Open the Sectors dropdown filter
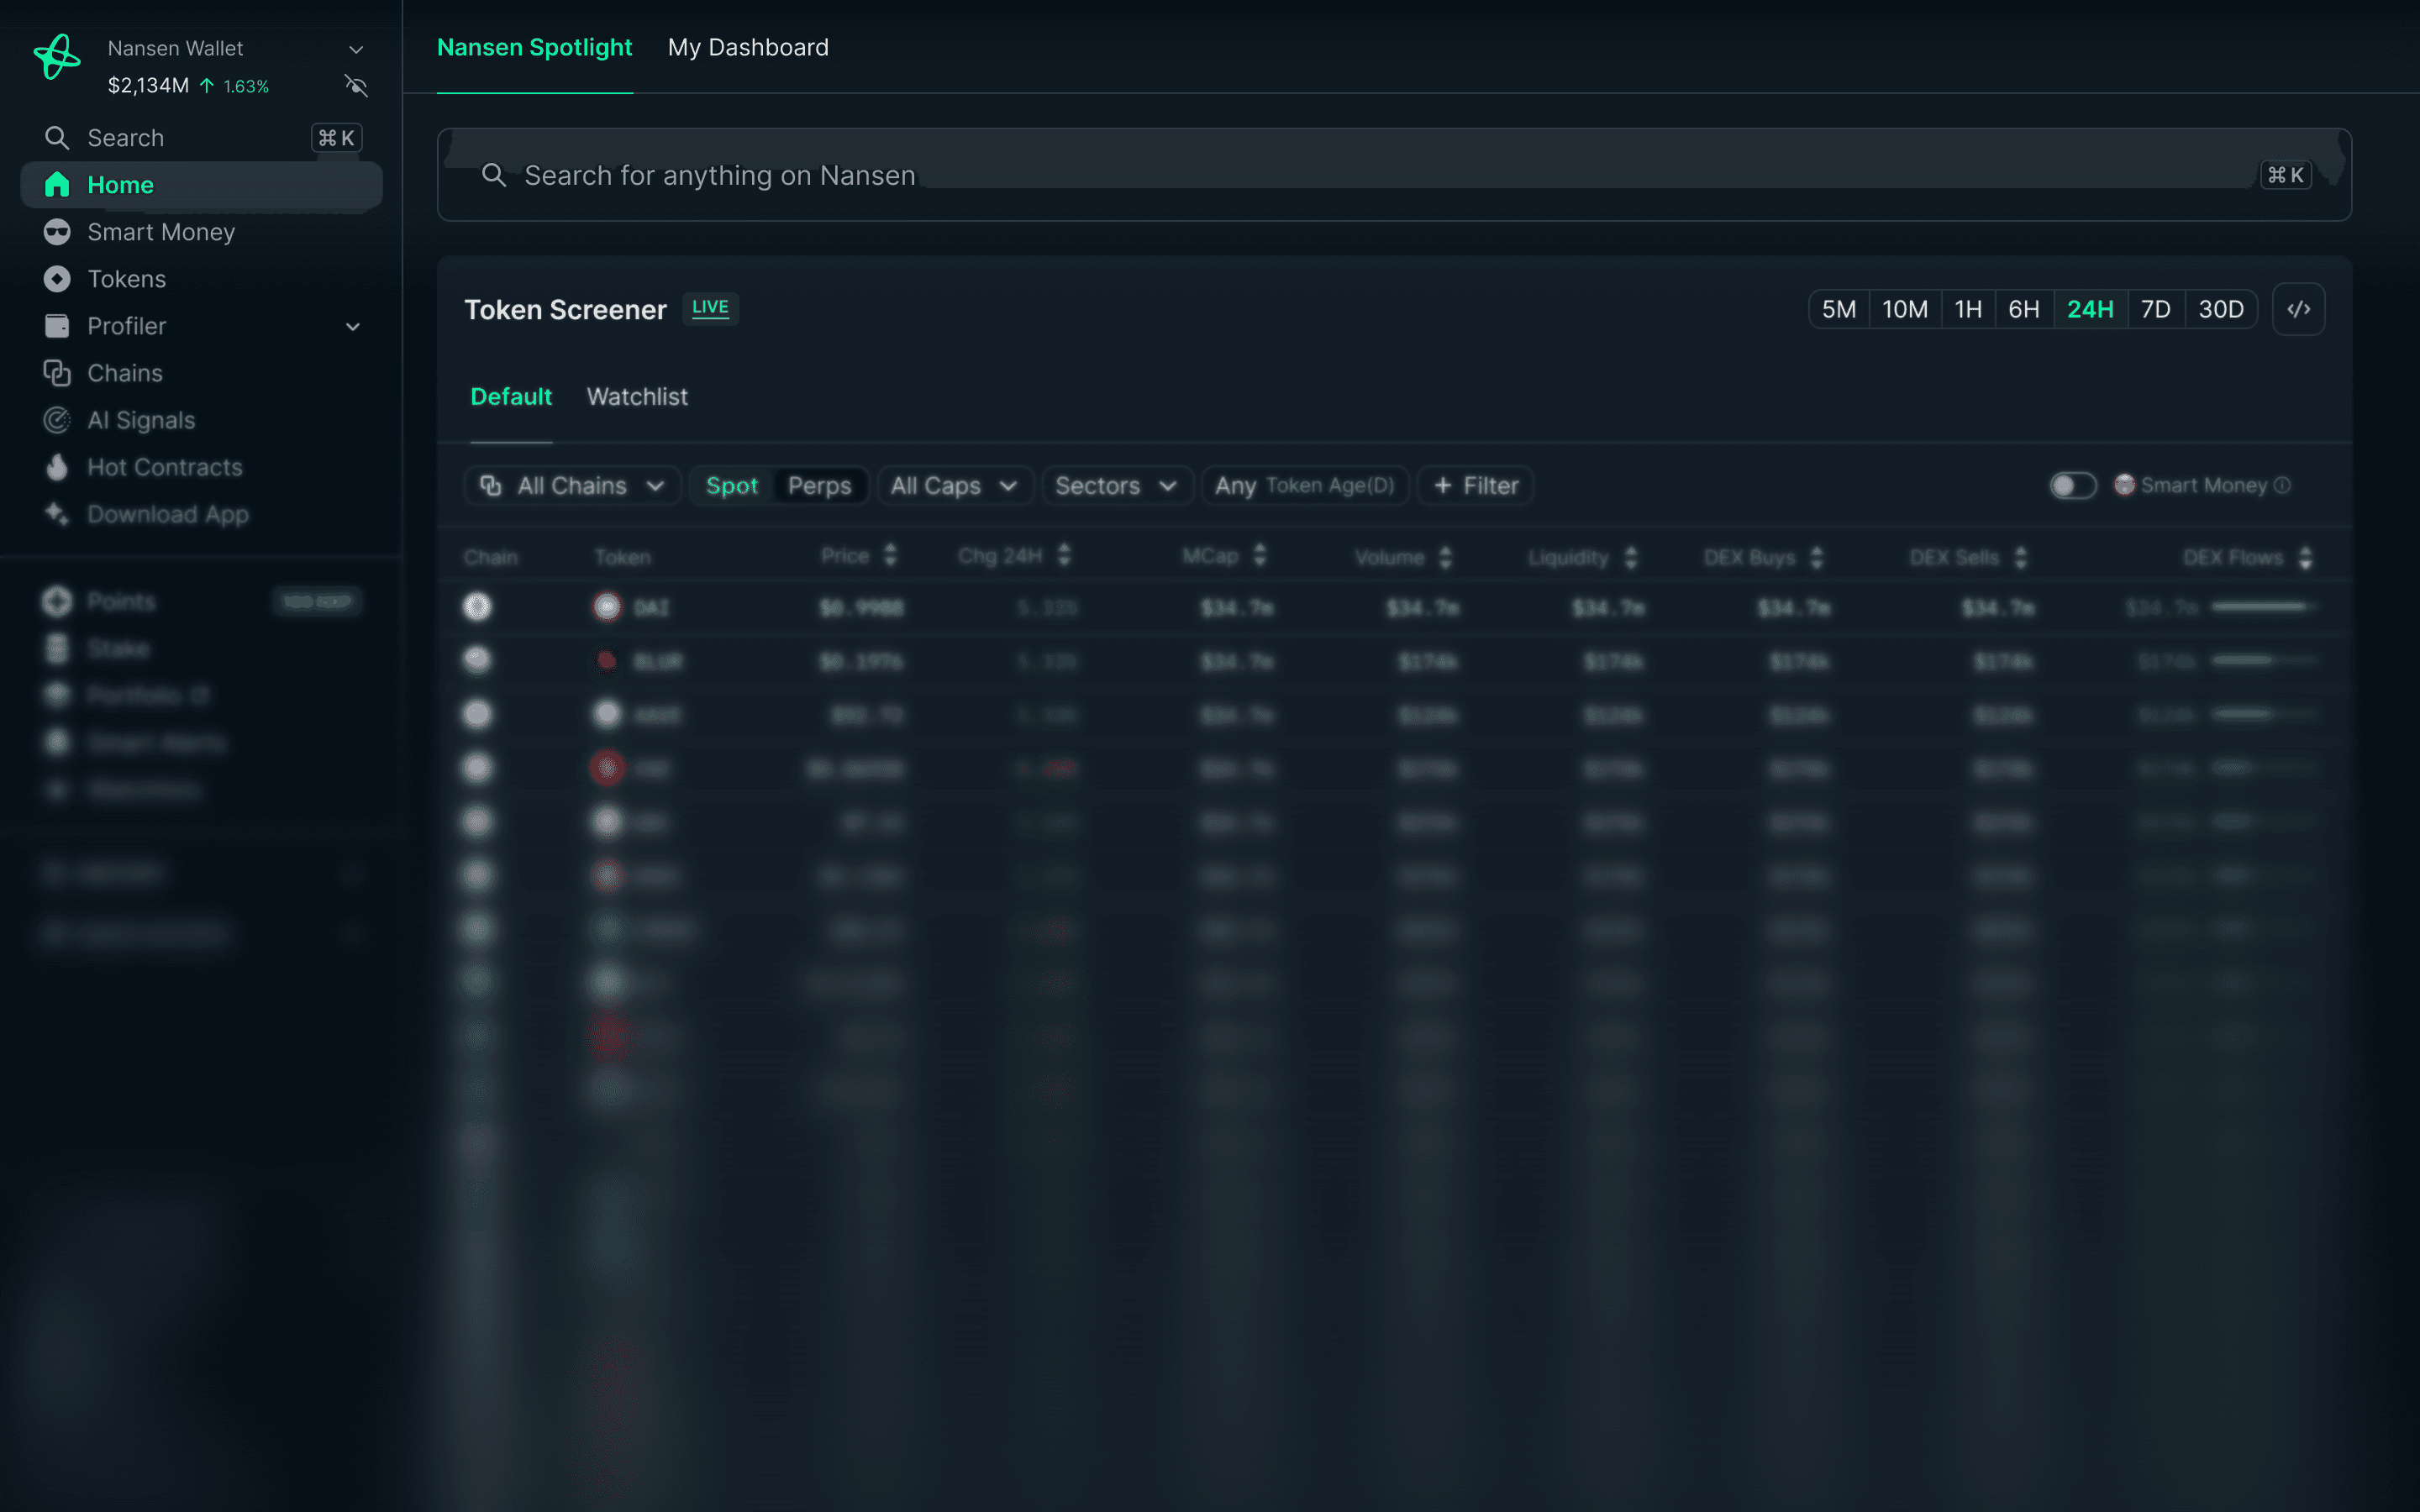Screen dimensions: 2420x1512 (1115, 486)
